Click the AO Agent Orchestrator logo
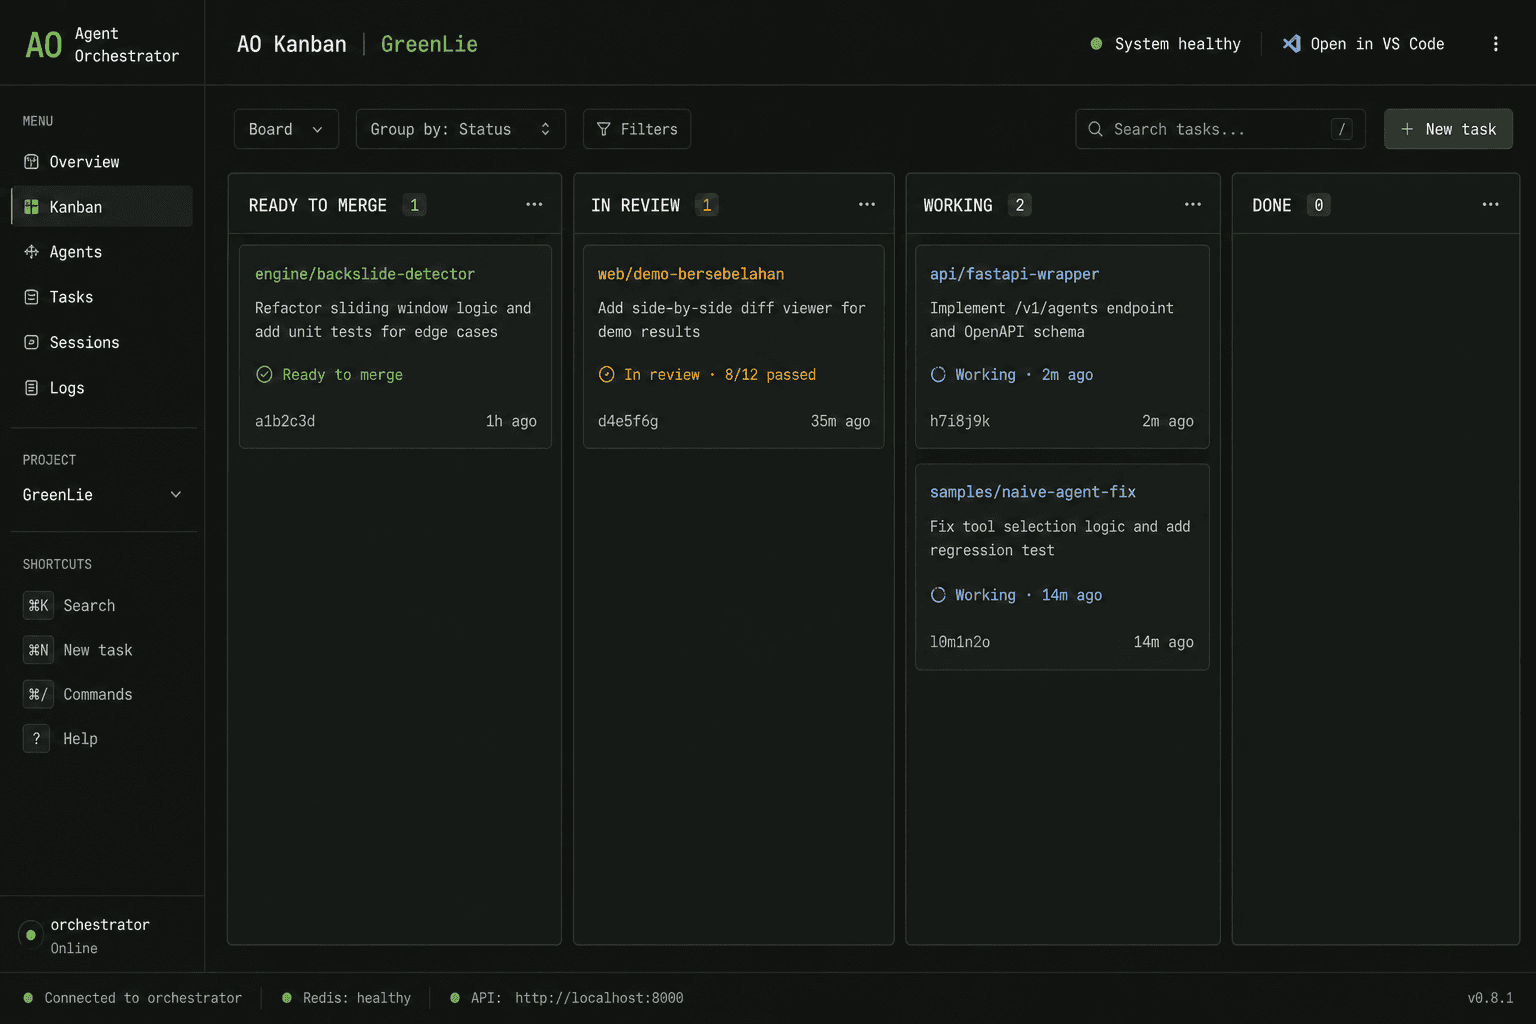The height and width of the screenshot is (1024, 1536). point(102,44)
